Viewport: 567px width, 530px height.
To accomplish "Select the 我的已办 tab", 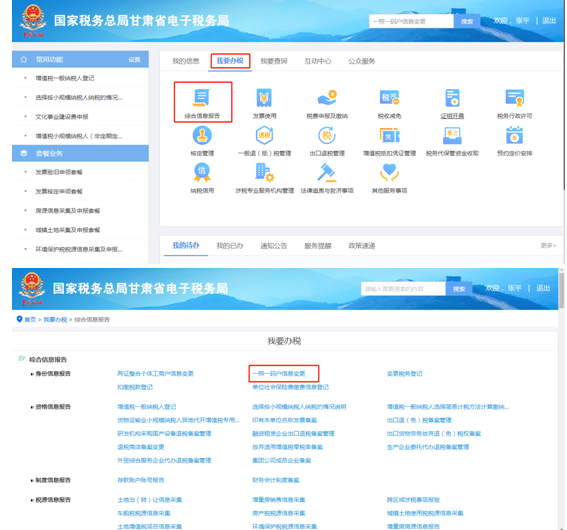I will (x=230, y=246).
